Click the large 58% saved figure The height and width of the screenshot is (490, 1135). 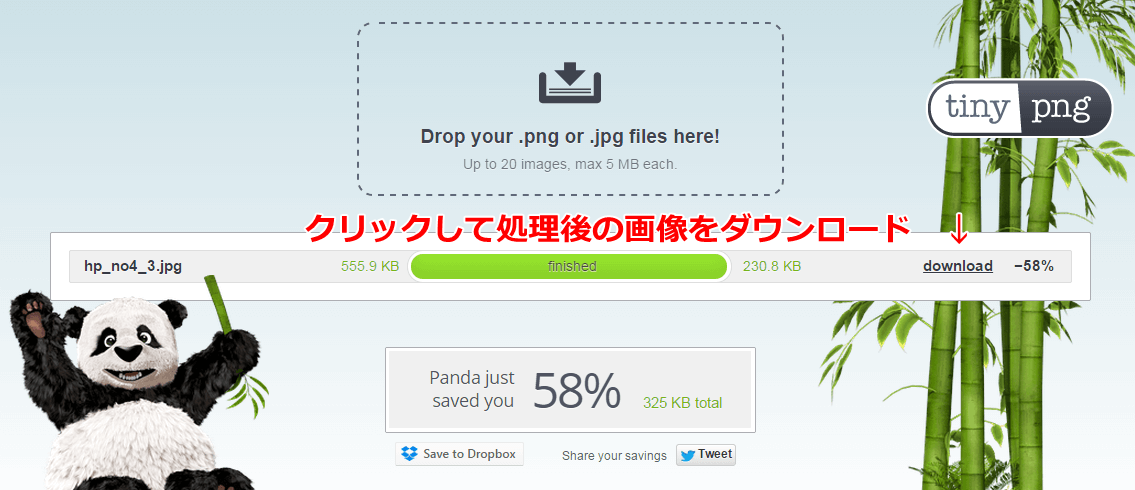[x=577, y=391]
